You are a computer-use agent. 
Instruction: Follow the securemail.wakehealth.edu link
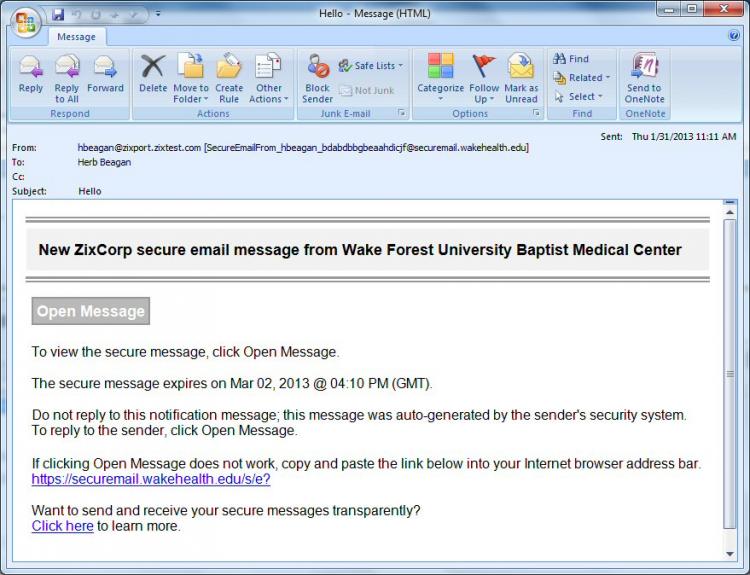pyautogui.click(x=151, y=479)
